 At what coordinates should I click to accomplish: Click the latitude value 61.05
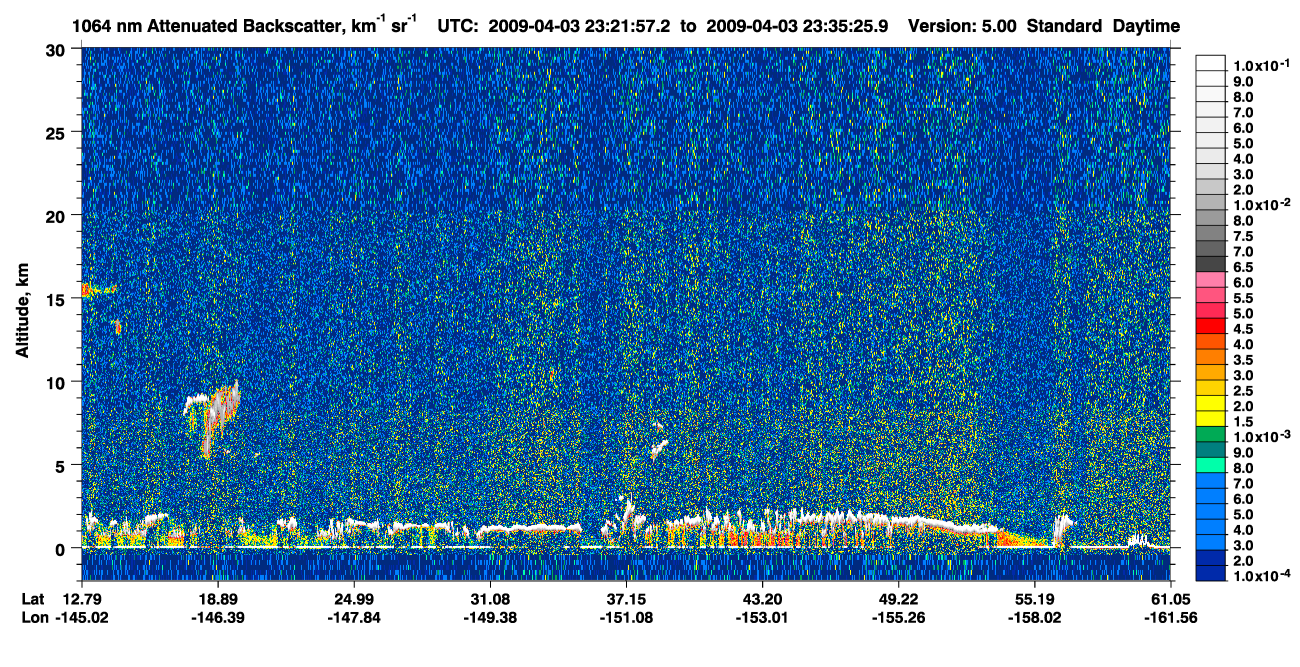click(1170, 599)
